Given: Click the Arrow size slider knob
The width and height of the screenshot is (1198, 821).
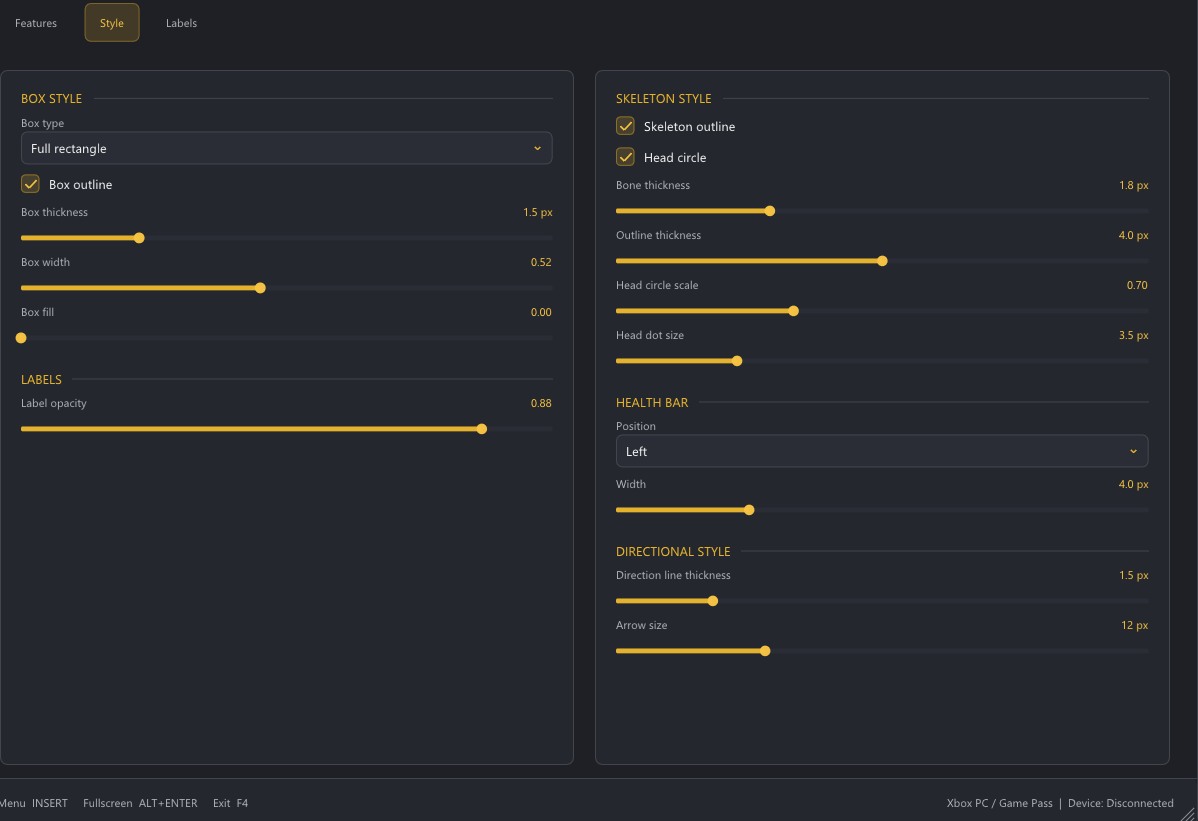Looking at the screenshot, I should [x=765, y=651].
